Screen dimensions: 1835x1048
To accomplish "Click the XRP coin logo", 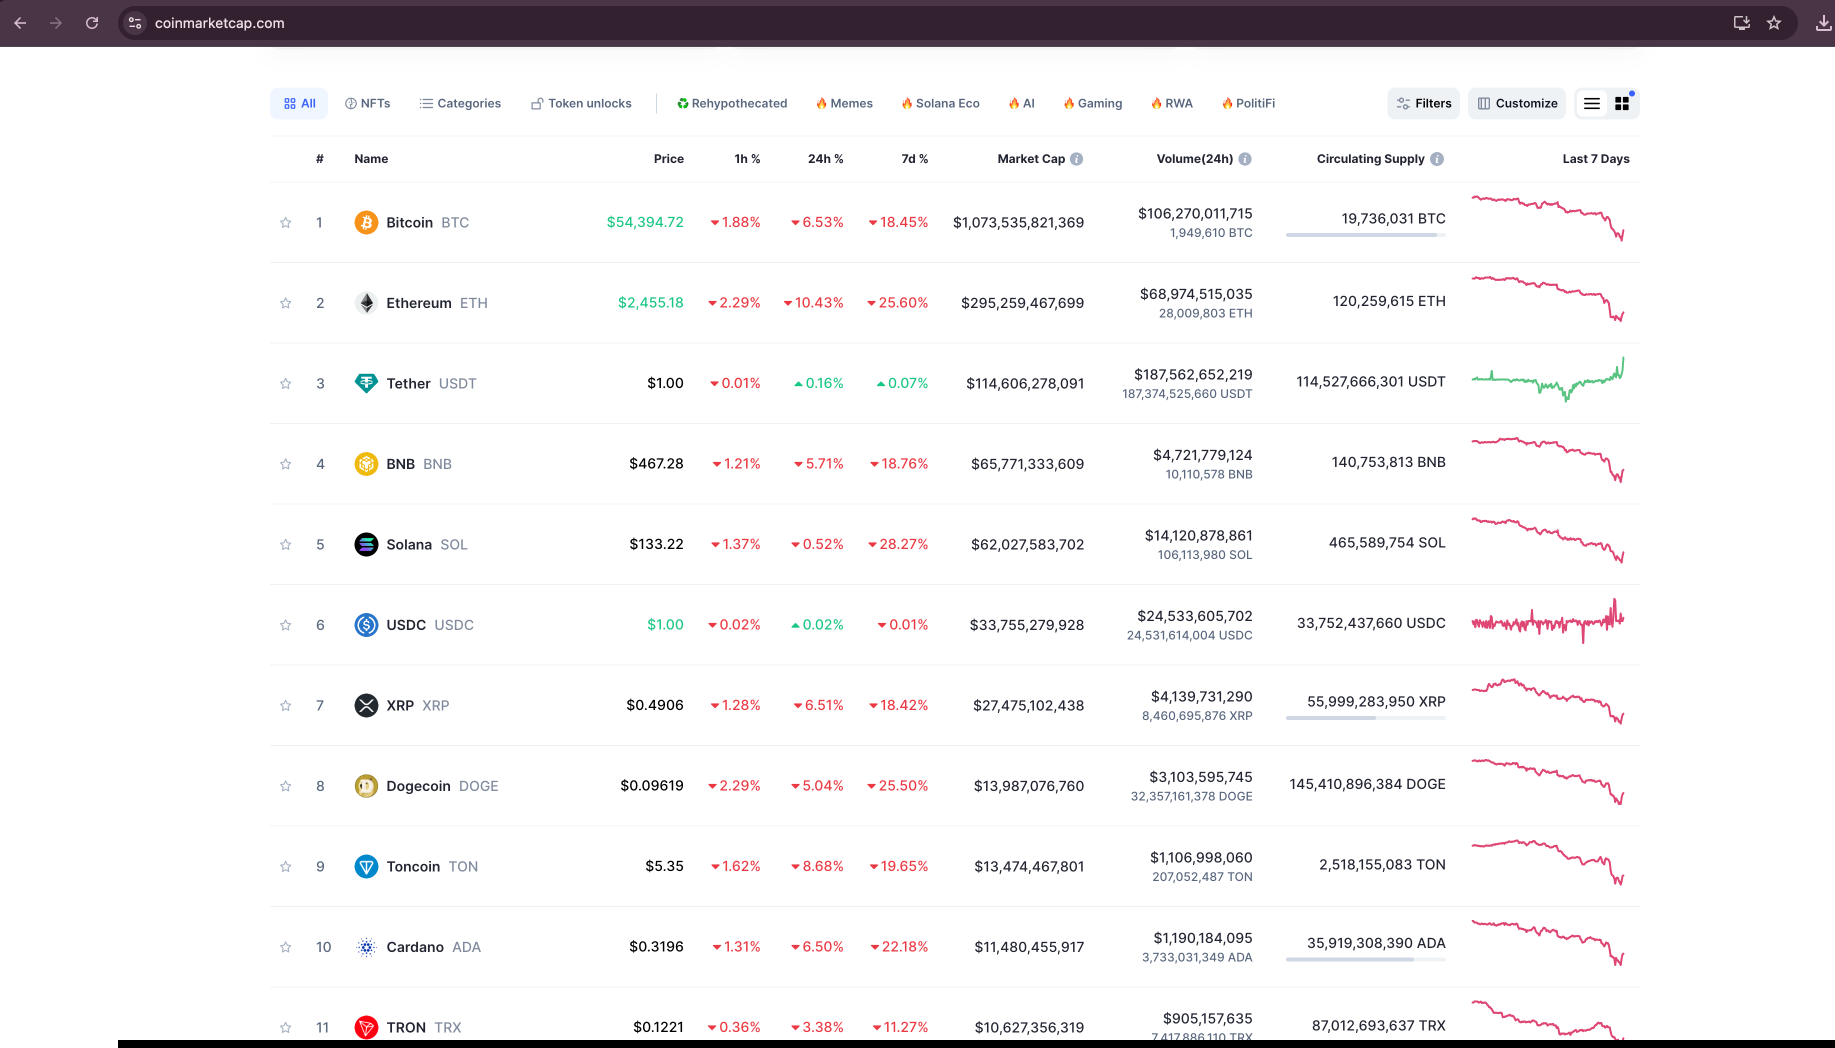I will pos(366,705).
